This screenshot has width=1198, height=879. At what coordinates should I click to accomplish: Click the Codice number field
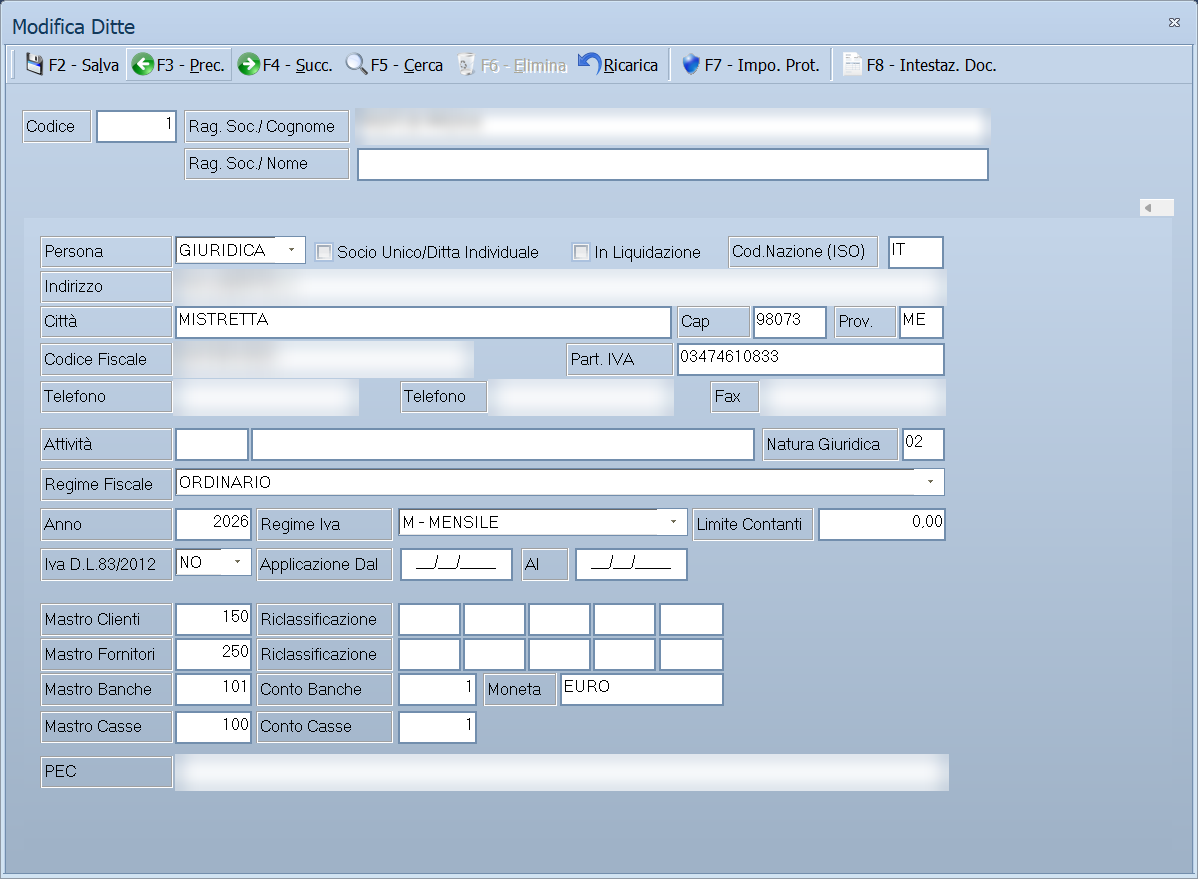point(136,126)
